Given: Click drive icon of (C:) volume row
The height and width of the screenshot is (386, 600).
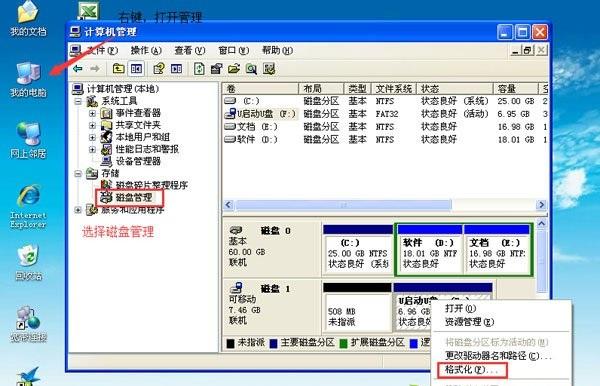Looking at the screenshot, I should (x=230, y=101).
